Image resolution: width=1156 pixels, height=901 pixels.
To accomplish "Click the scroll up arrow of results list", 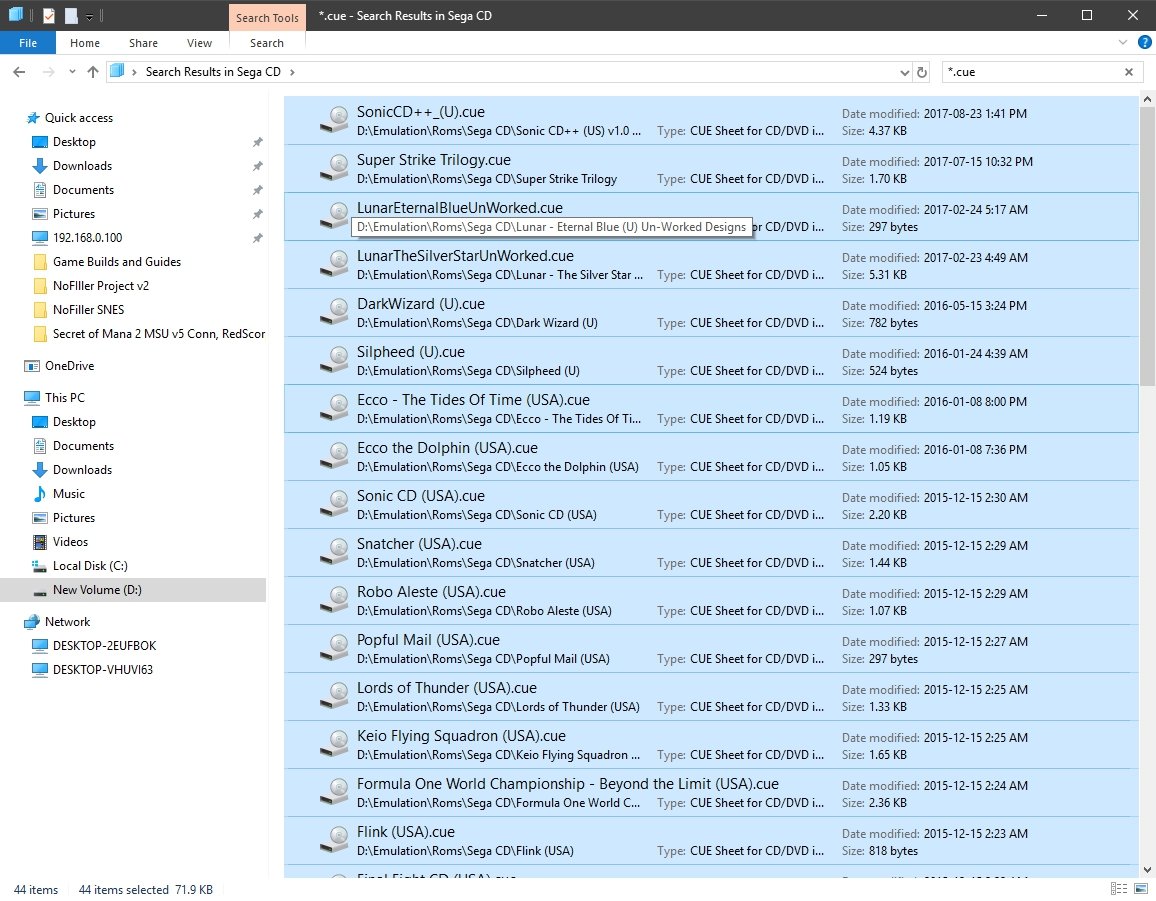I will [1147, 99].
